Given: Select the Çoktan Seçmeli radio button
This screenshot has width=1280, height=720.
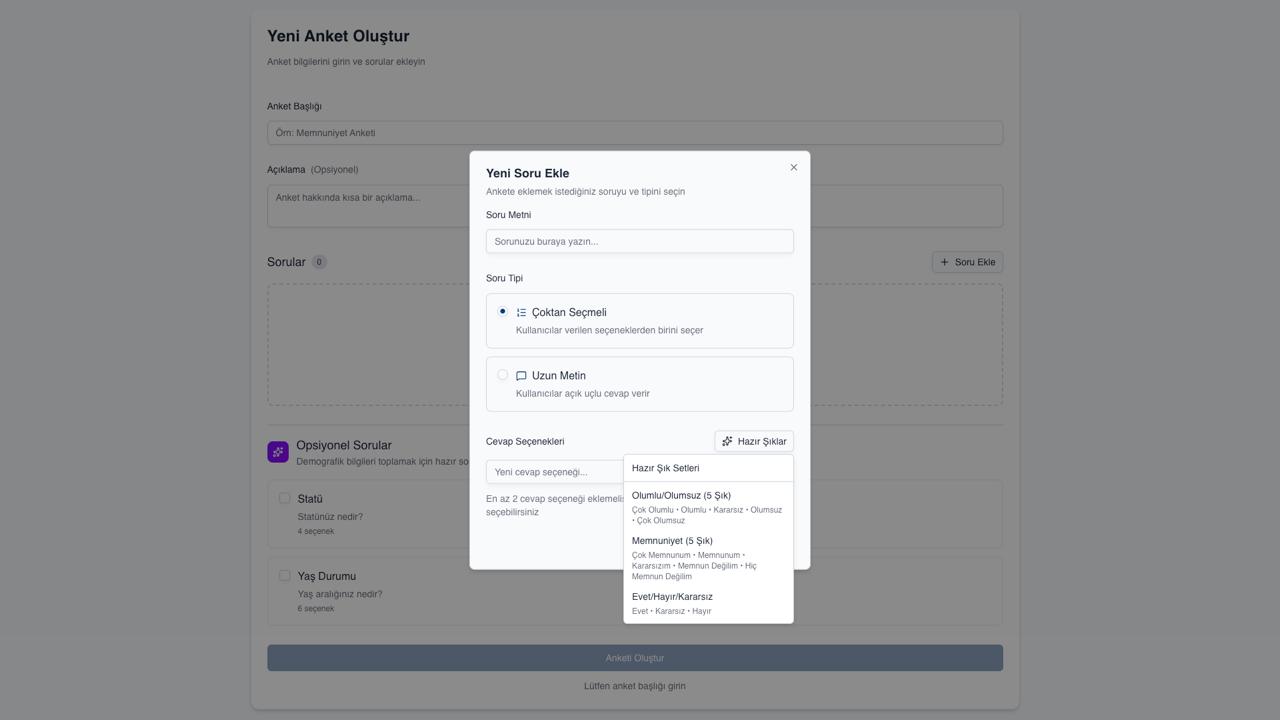Looking at the screenshot, I should click(503, 312).
